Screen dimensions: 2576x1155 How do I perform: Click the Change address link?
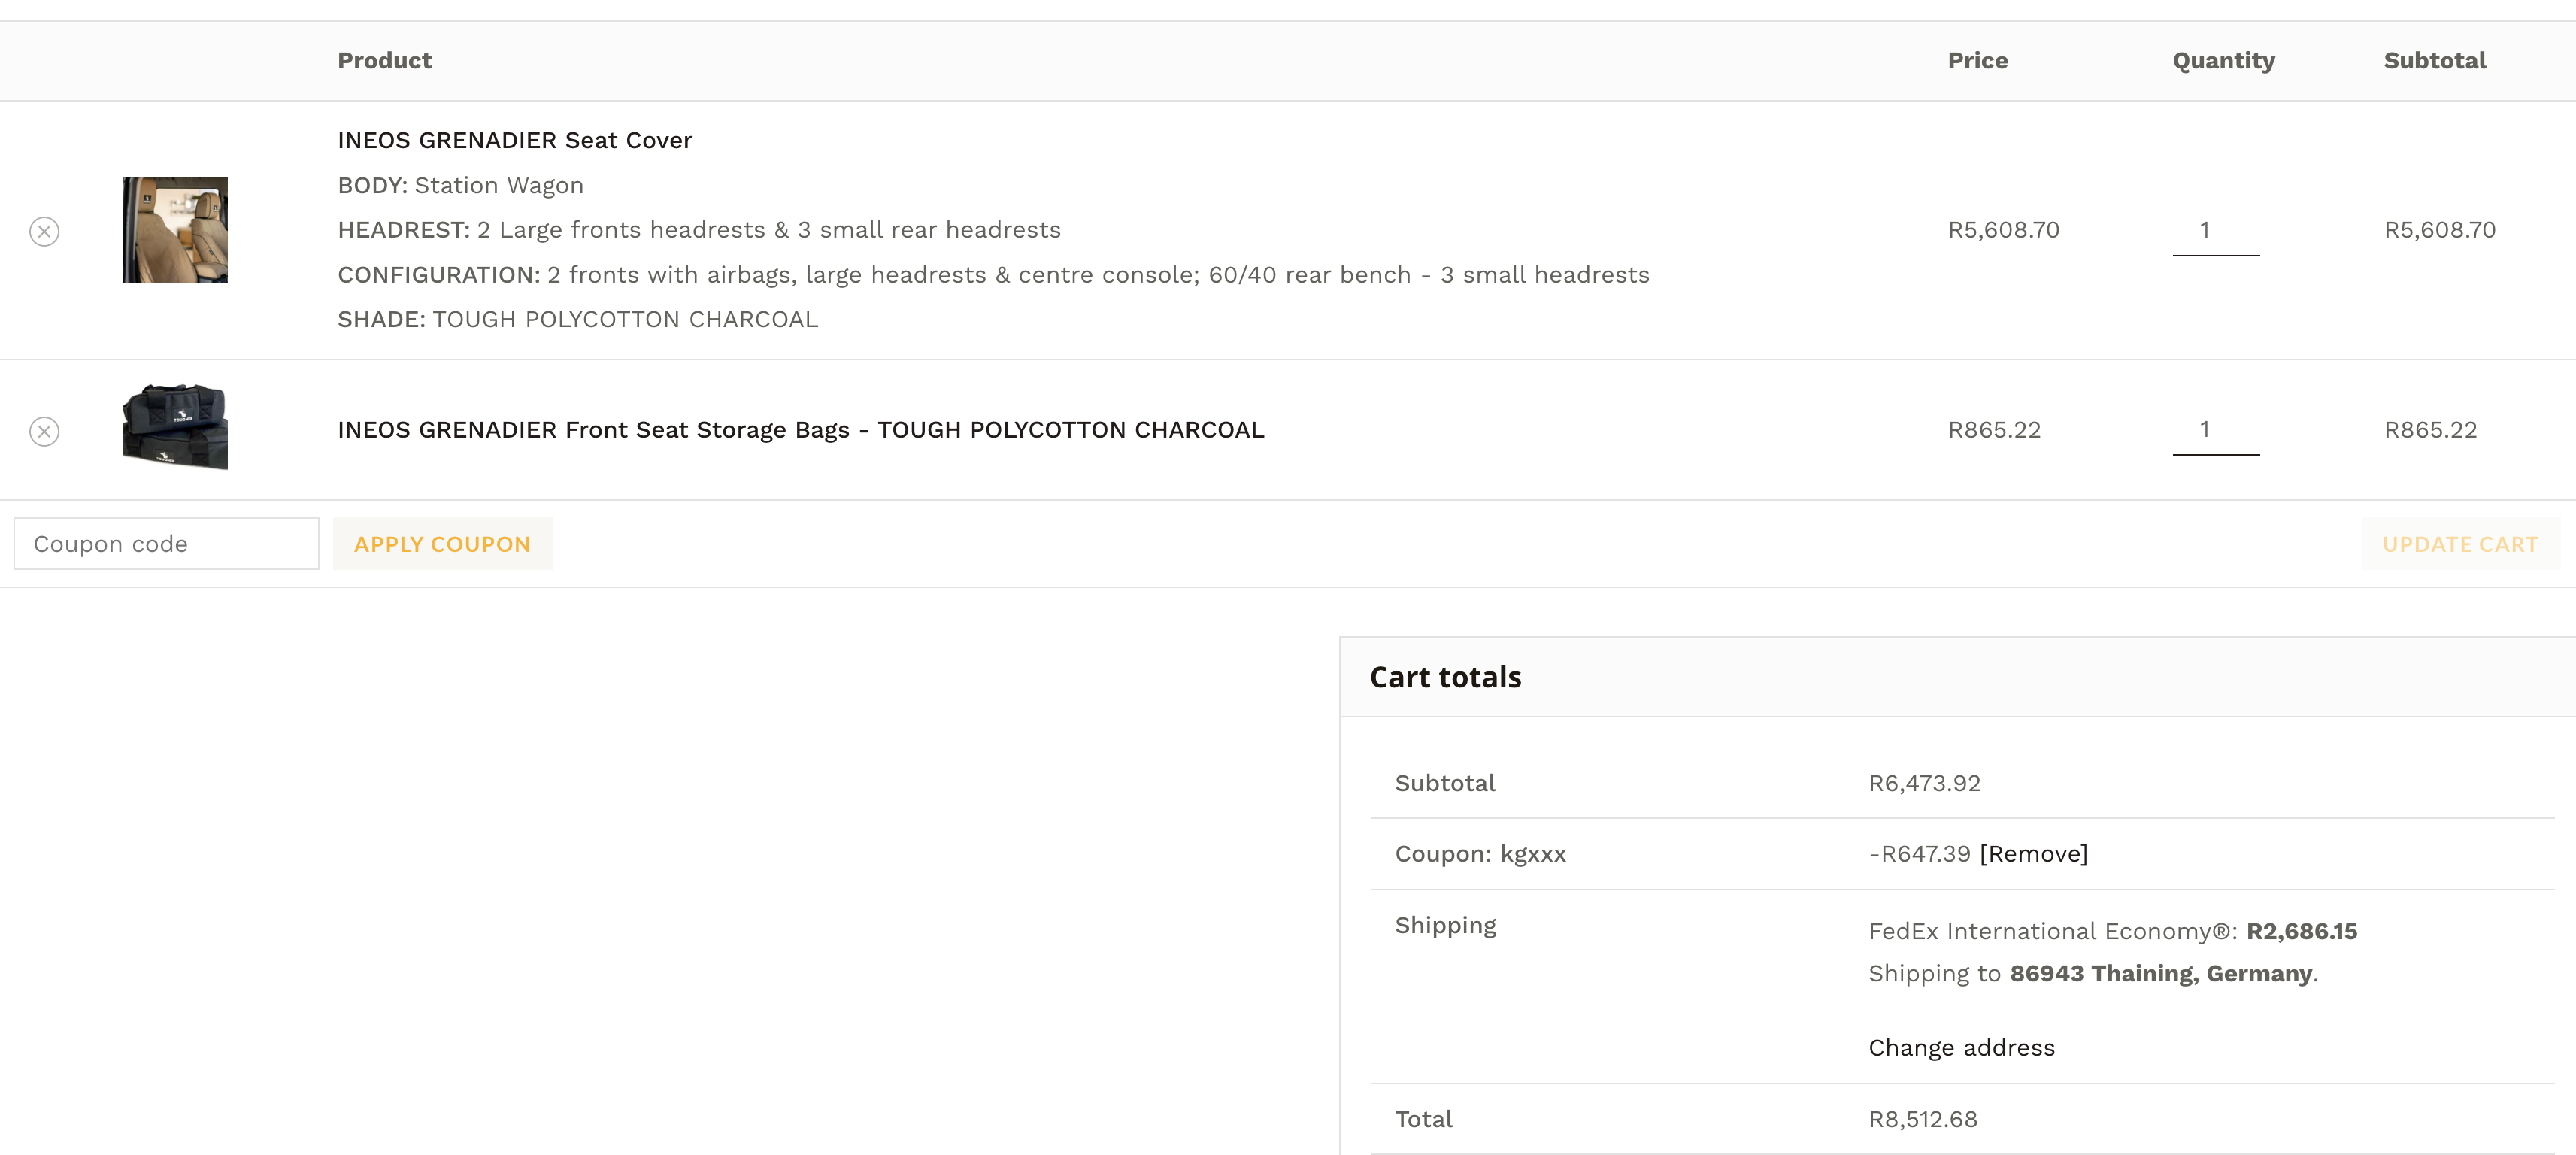(1962, 1048)
